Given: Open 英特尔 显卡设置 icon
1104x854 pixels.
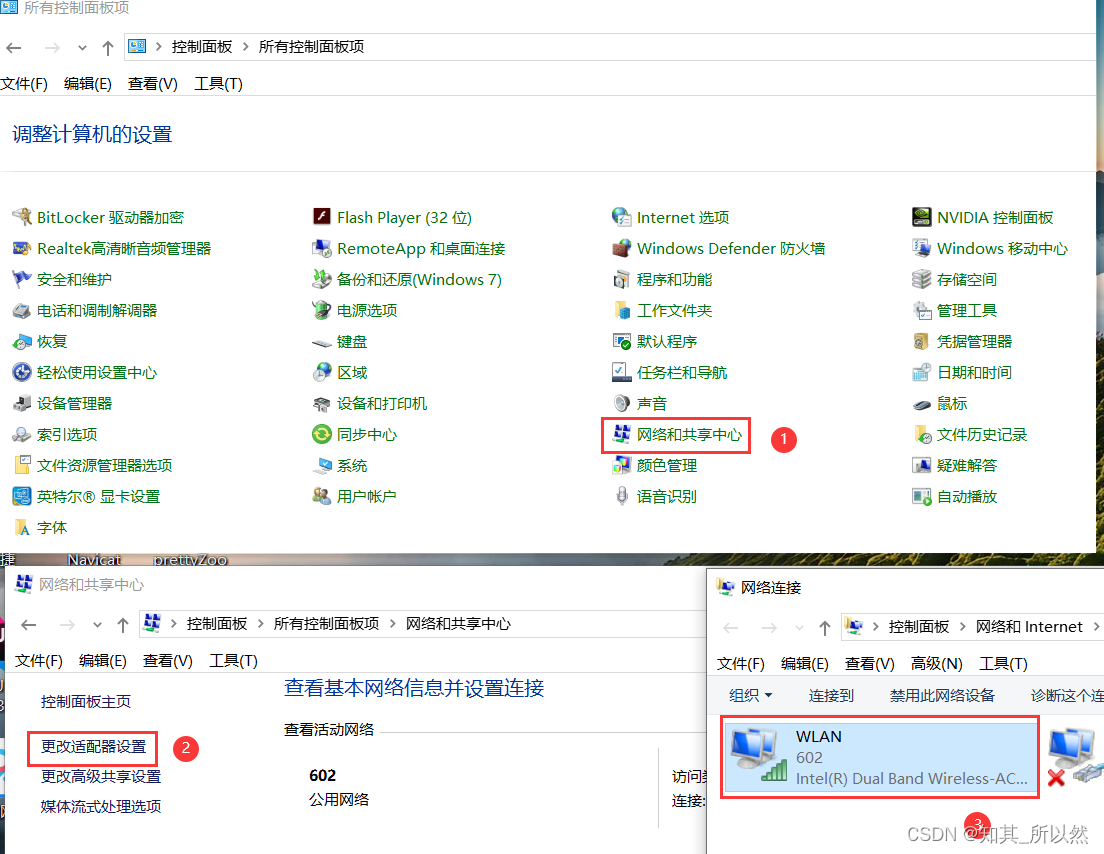Looking at the screenshot, I should tap(22, 496).
